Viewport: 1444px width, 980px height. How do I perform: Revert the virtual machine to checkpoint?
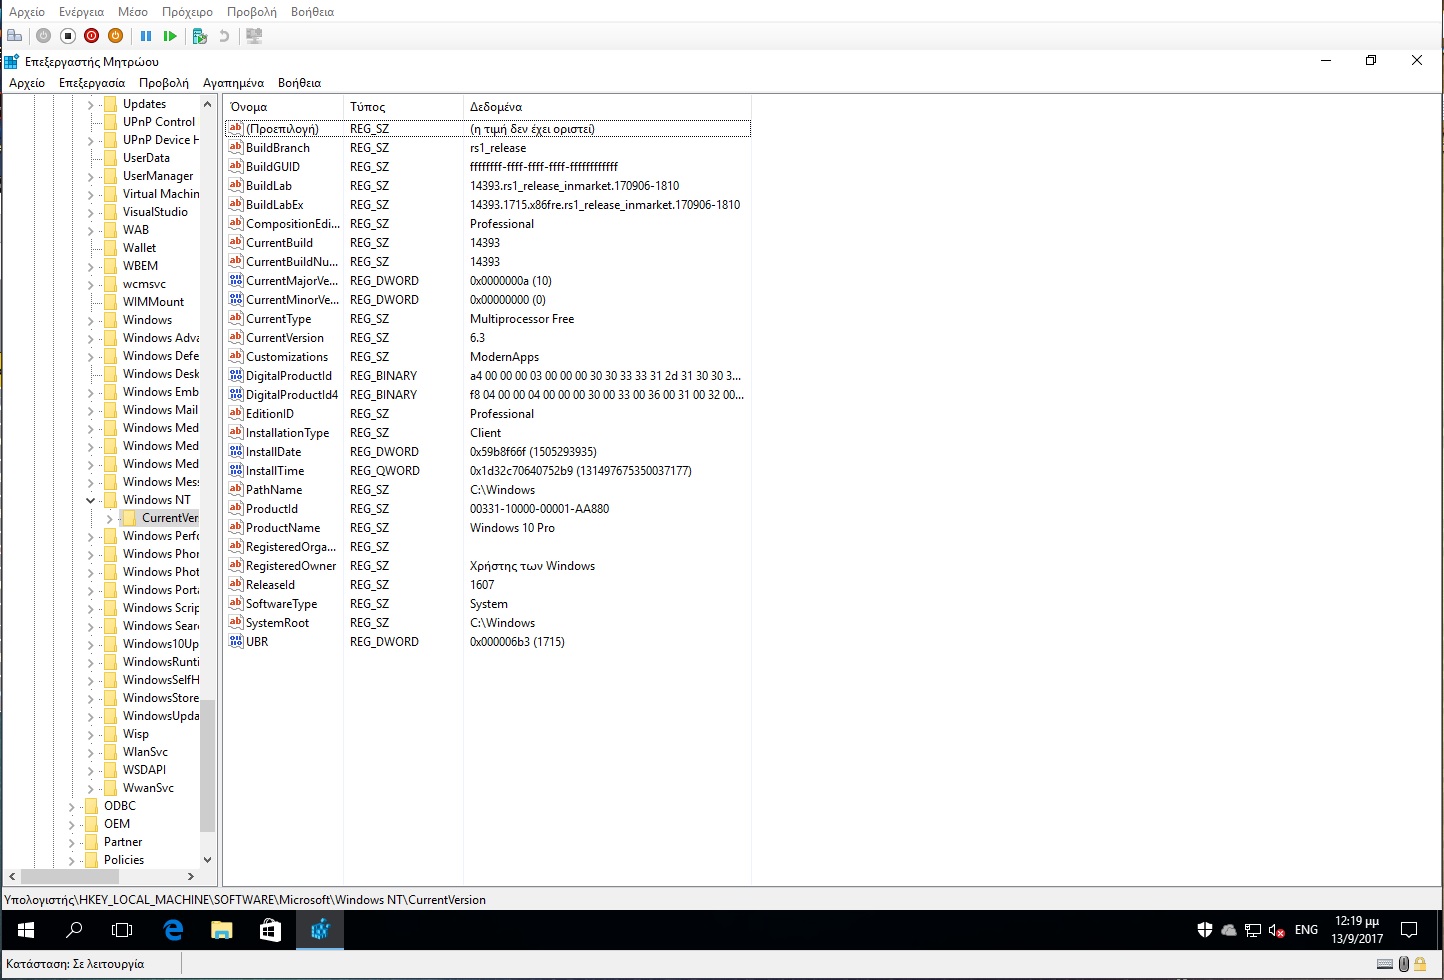pyautogui.click(x=224, y=36)
